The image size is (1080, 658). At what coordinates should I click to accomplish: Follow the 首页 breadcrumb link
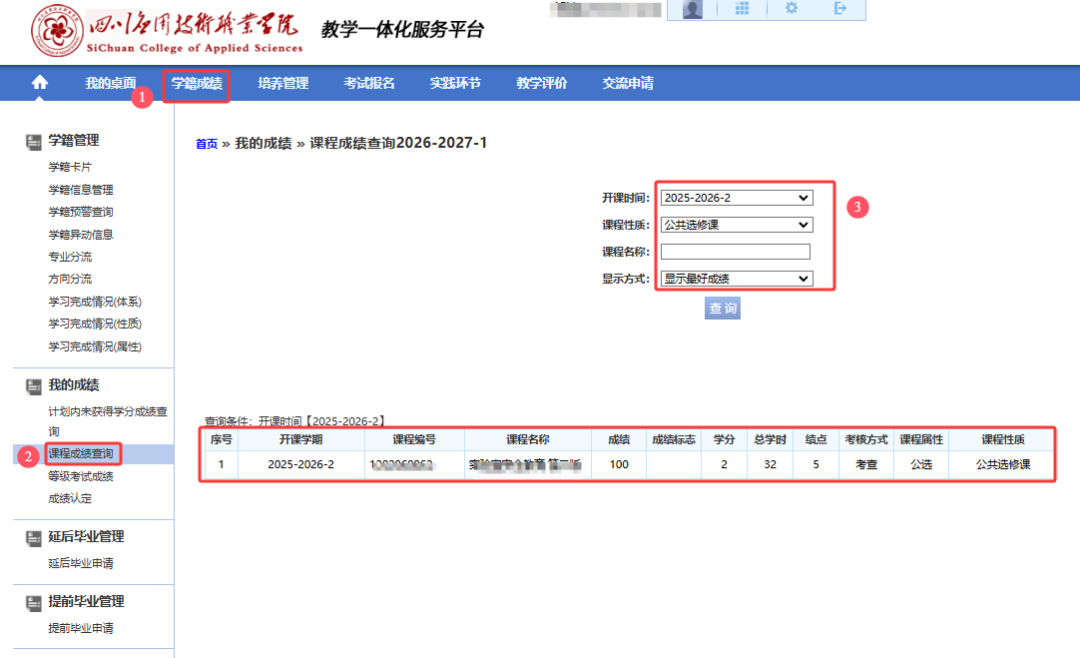[x=207, y=143]
